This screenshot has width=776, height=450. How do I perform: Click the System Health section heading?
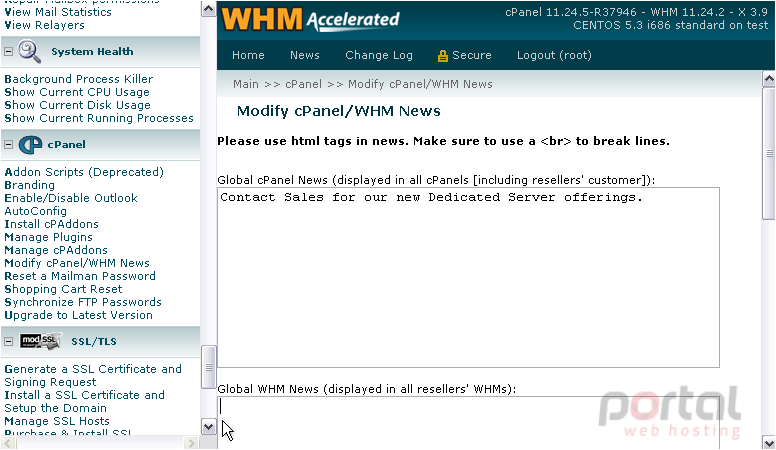(x=92, y=51)
